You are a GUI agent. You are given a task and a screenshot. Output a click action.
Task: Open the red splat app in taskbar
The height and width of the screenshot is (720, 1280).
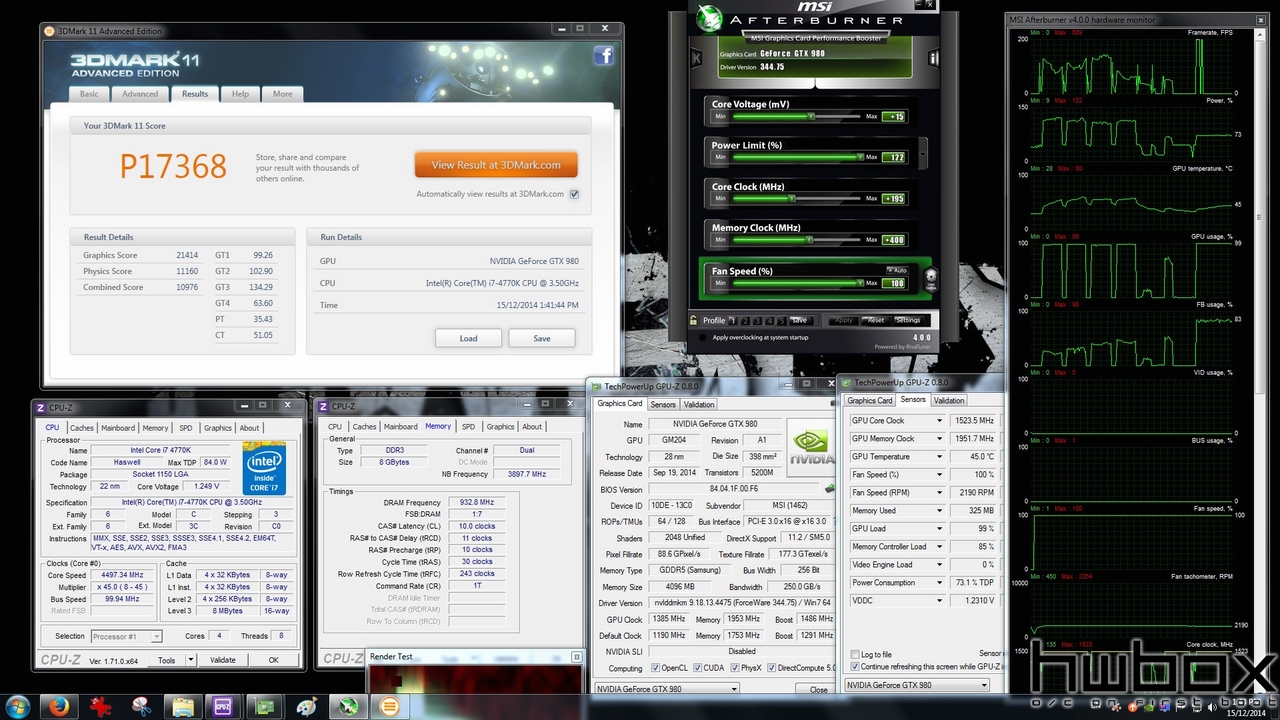click(100, 706)
